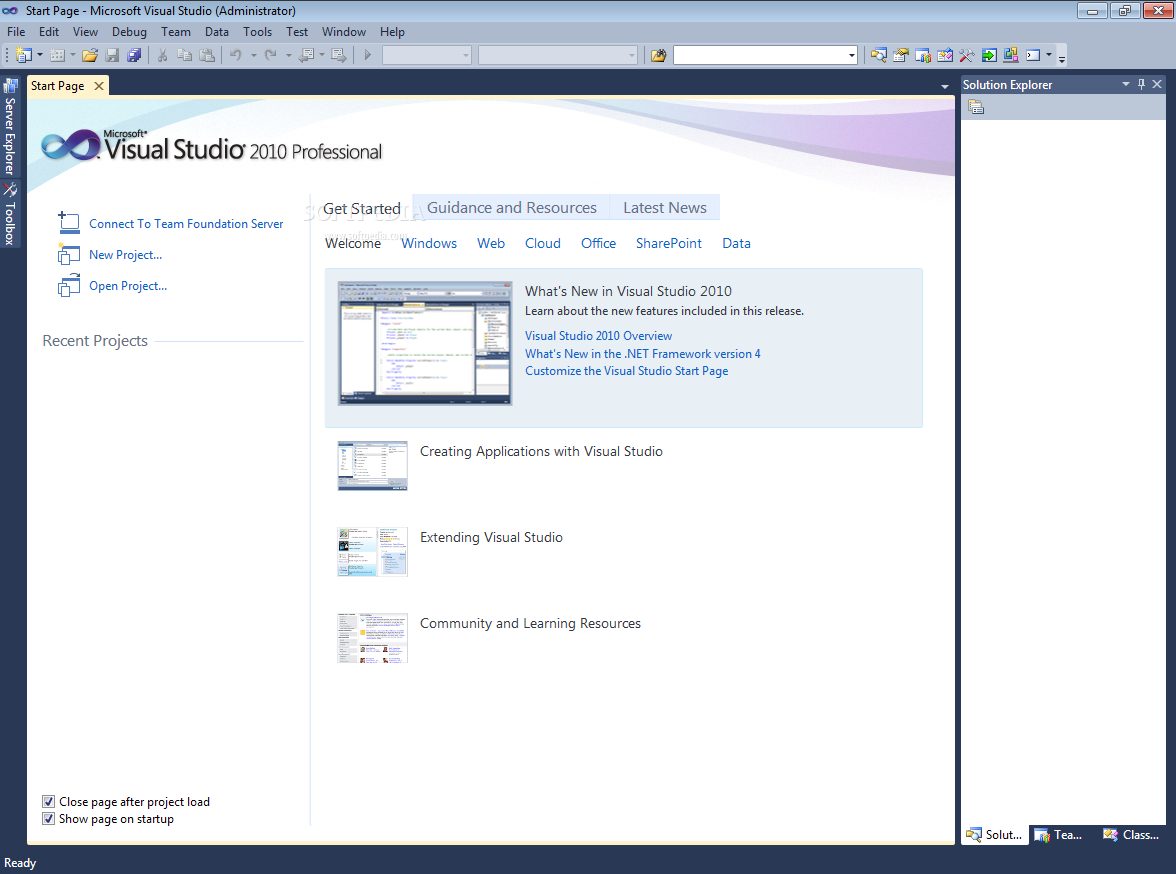Expand the New Project icon dropdown
The height and width of the screenshot is (874, 1176).
click(x=38, y=55)
